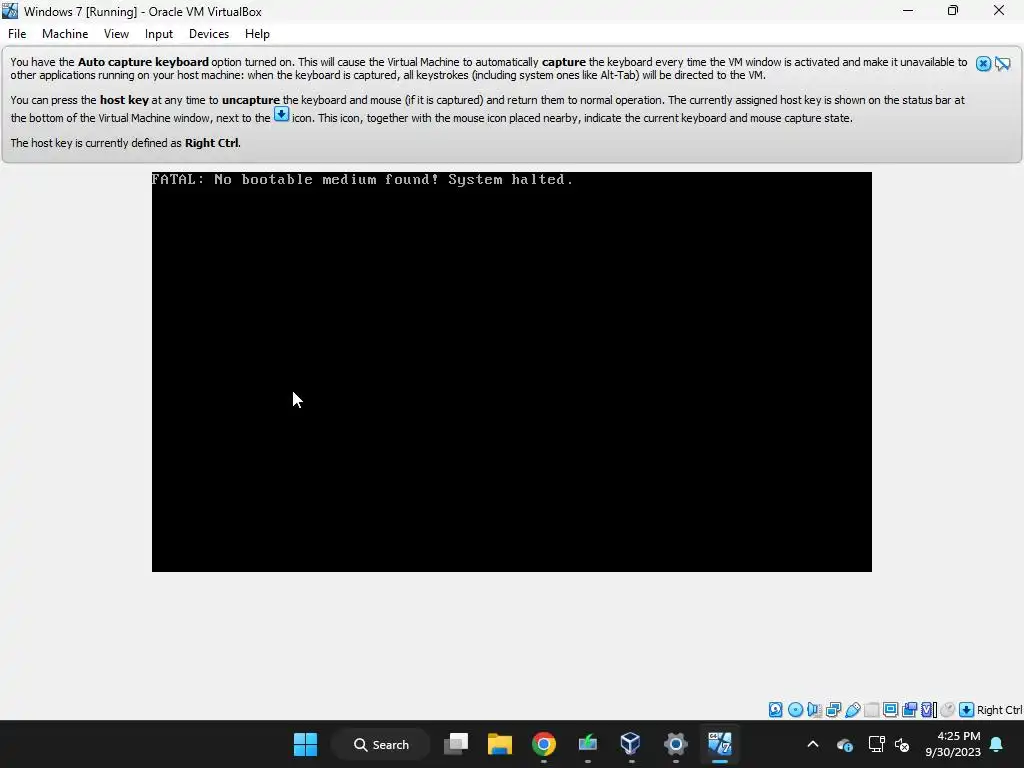Screen dimensions: 1024x768
Task: Click the 'FATAL: No bootable medium found' text
Action: pos(362,180)
